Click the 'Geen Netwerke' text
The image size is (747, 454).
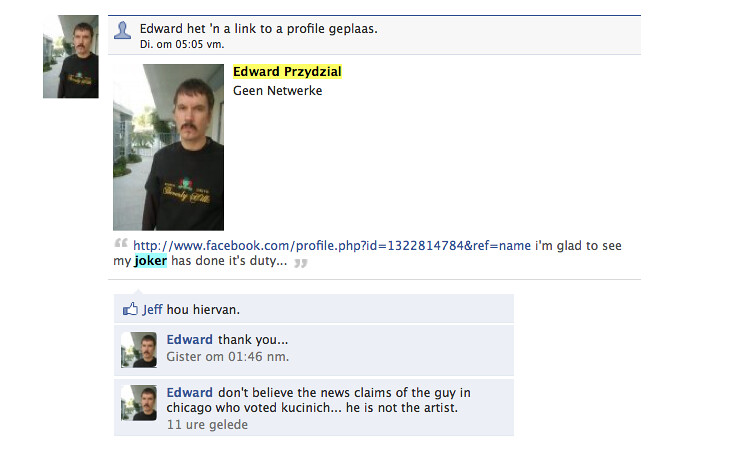[277, 91]
